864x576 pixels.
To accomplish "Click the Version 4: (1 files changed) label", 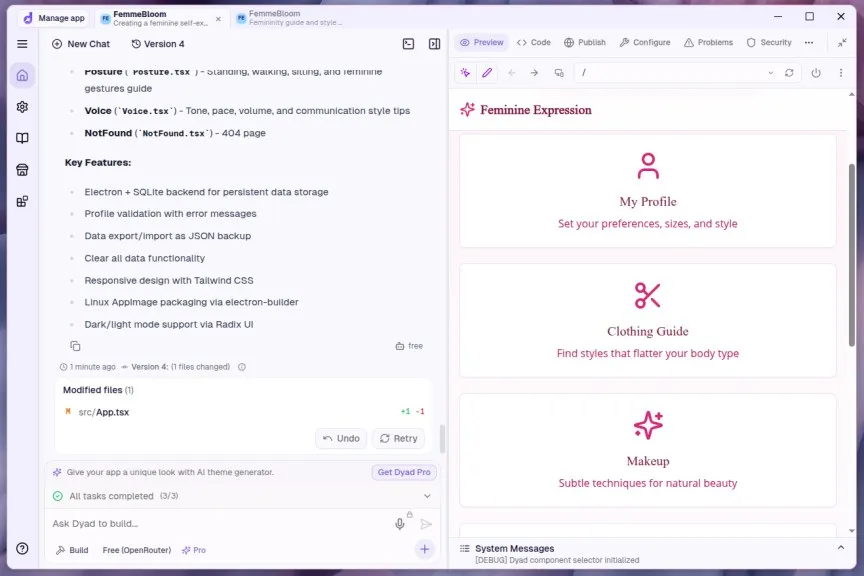I will (181, 367).
